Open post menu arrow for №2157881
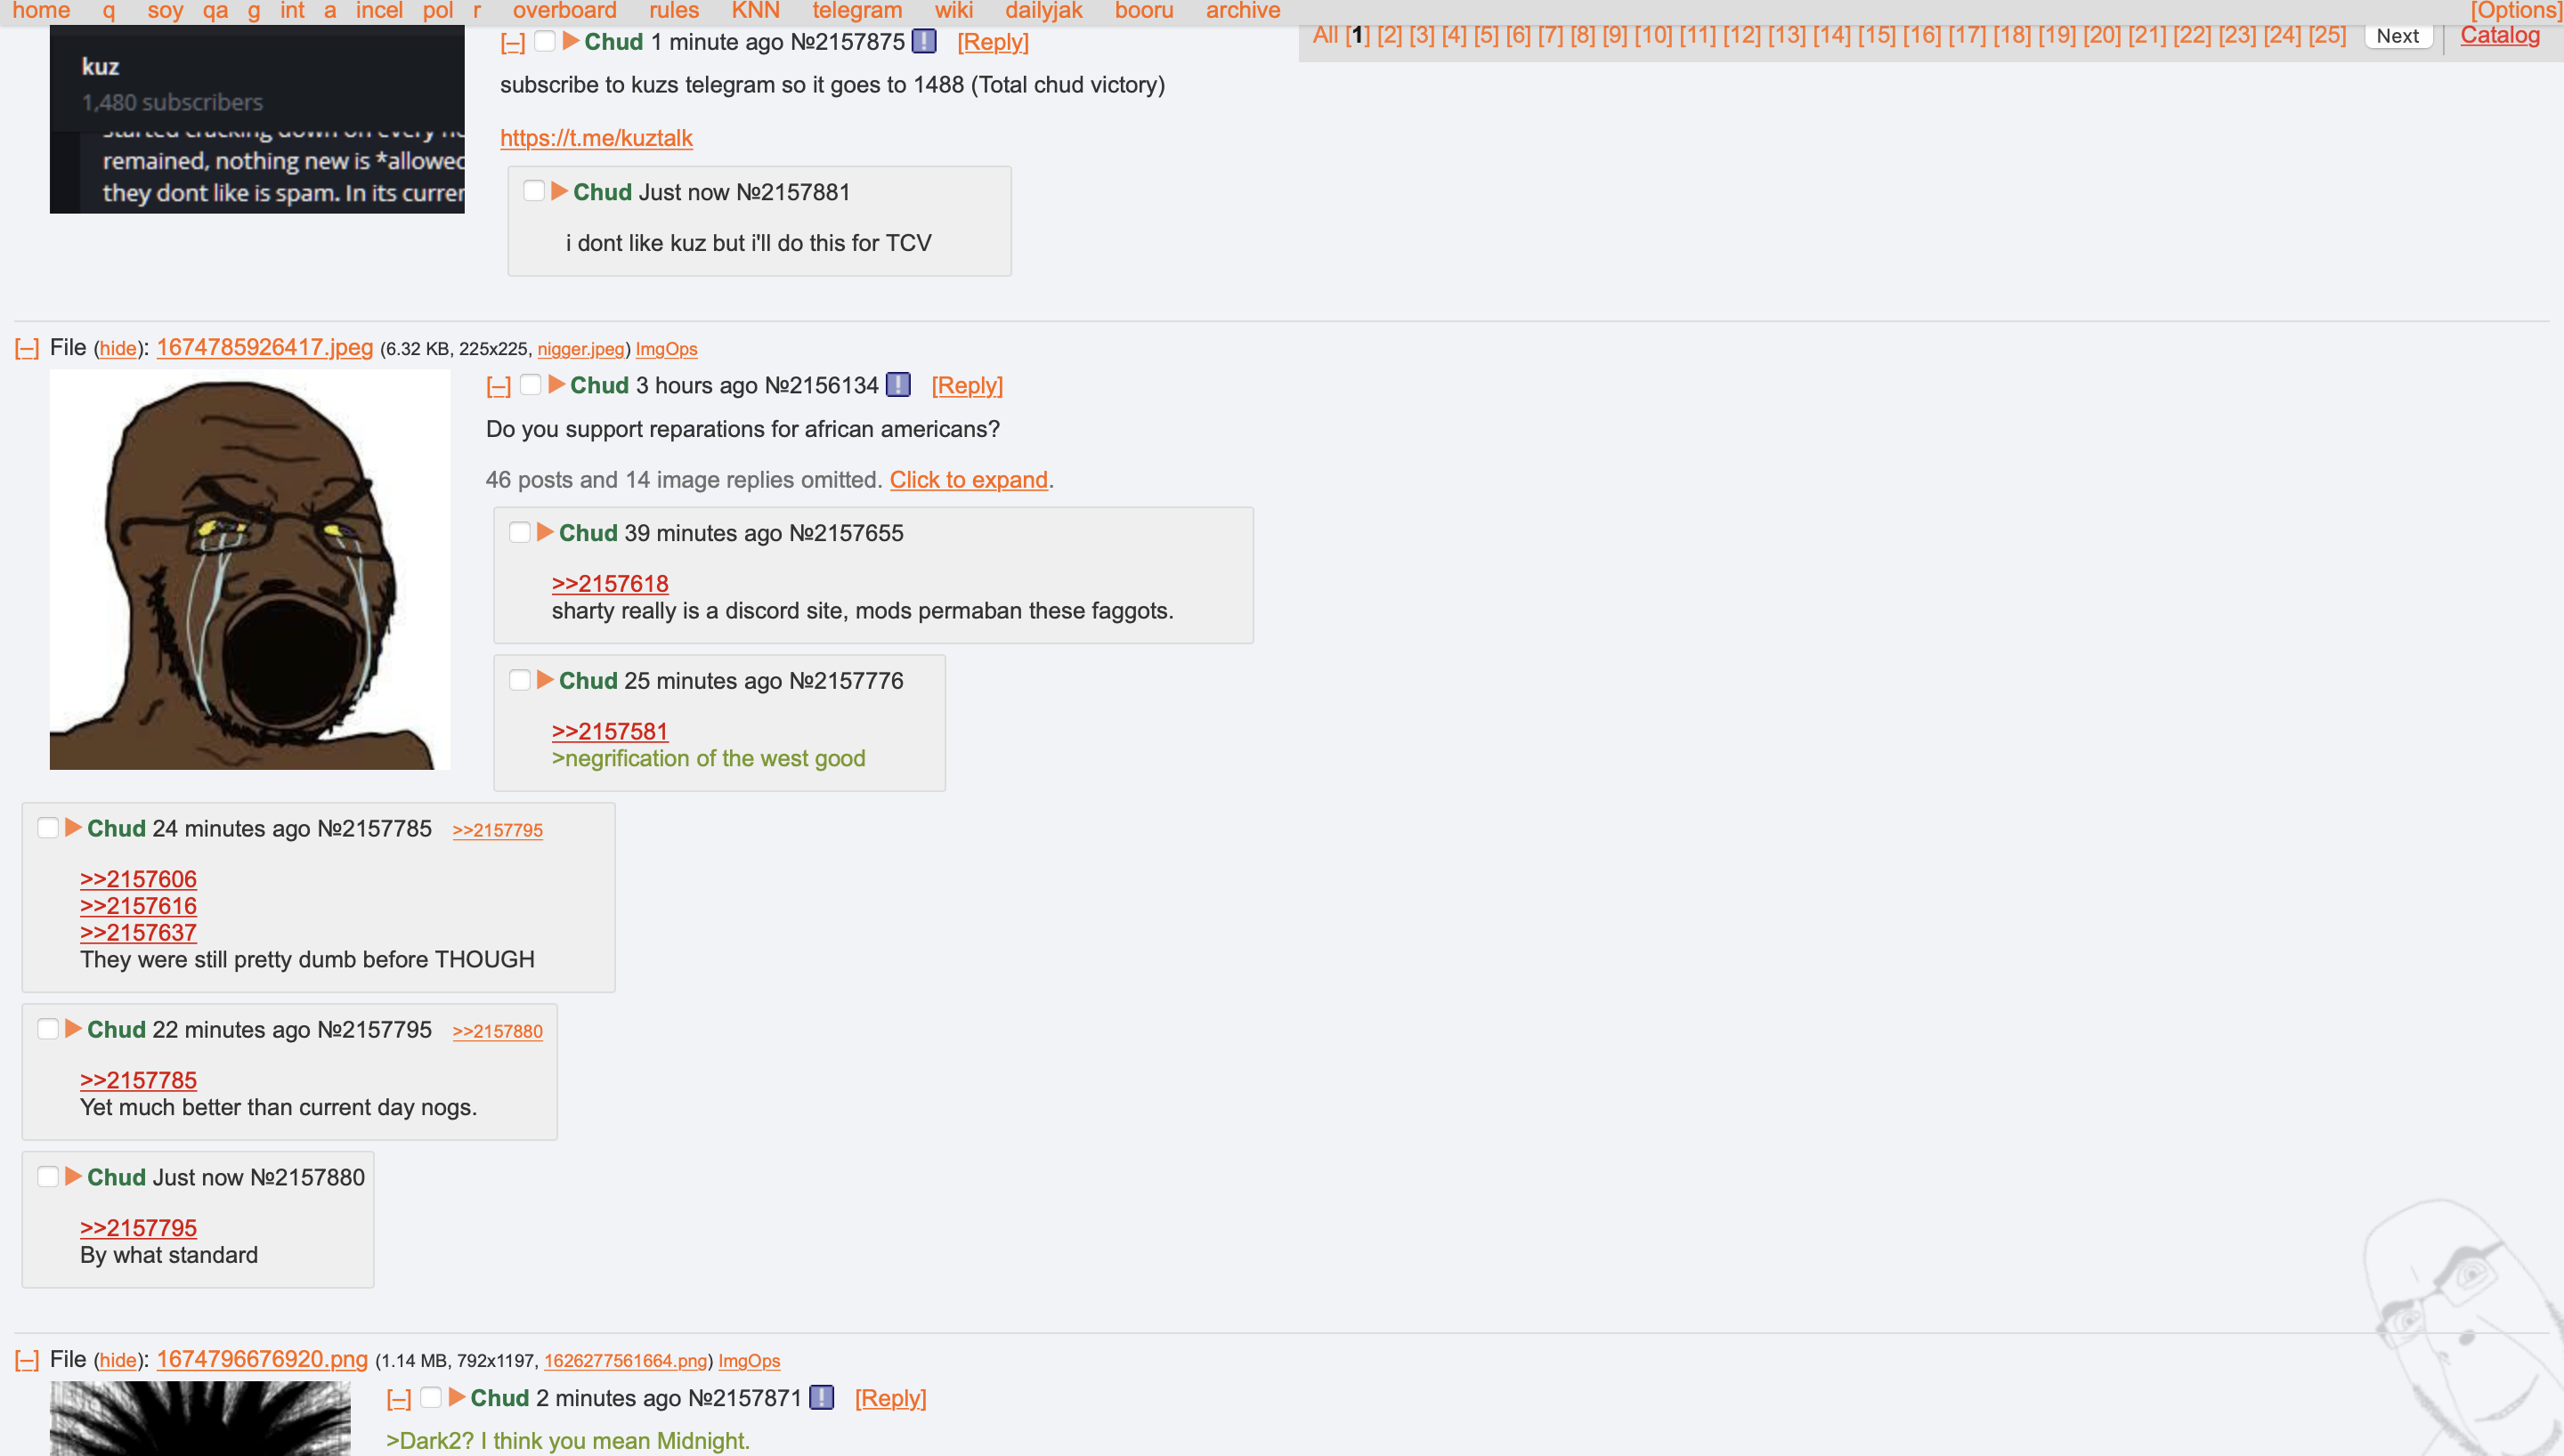The width and height of the screenshot is (2564, 1456). (x=559, y=191)
